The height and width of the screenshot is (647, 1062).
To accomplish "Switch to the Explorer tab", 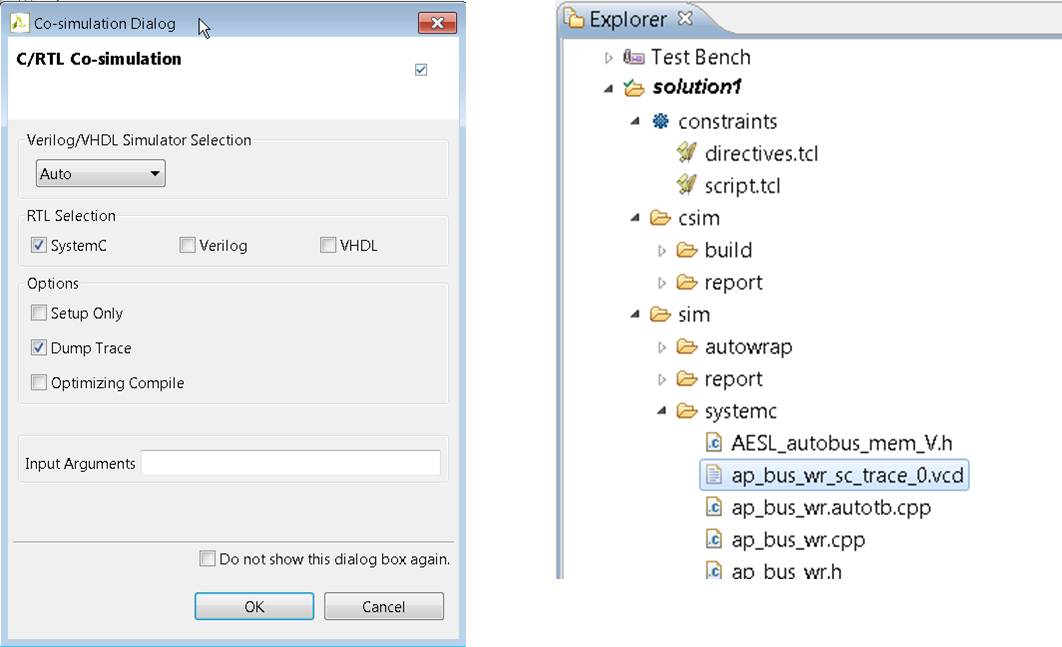I will click(x=615, y=19).
